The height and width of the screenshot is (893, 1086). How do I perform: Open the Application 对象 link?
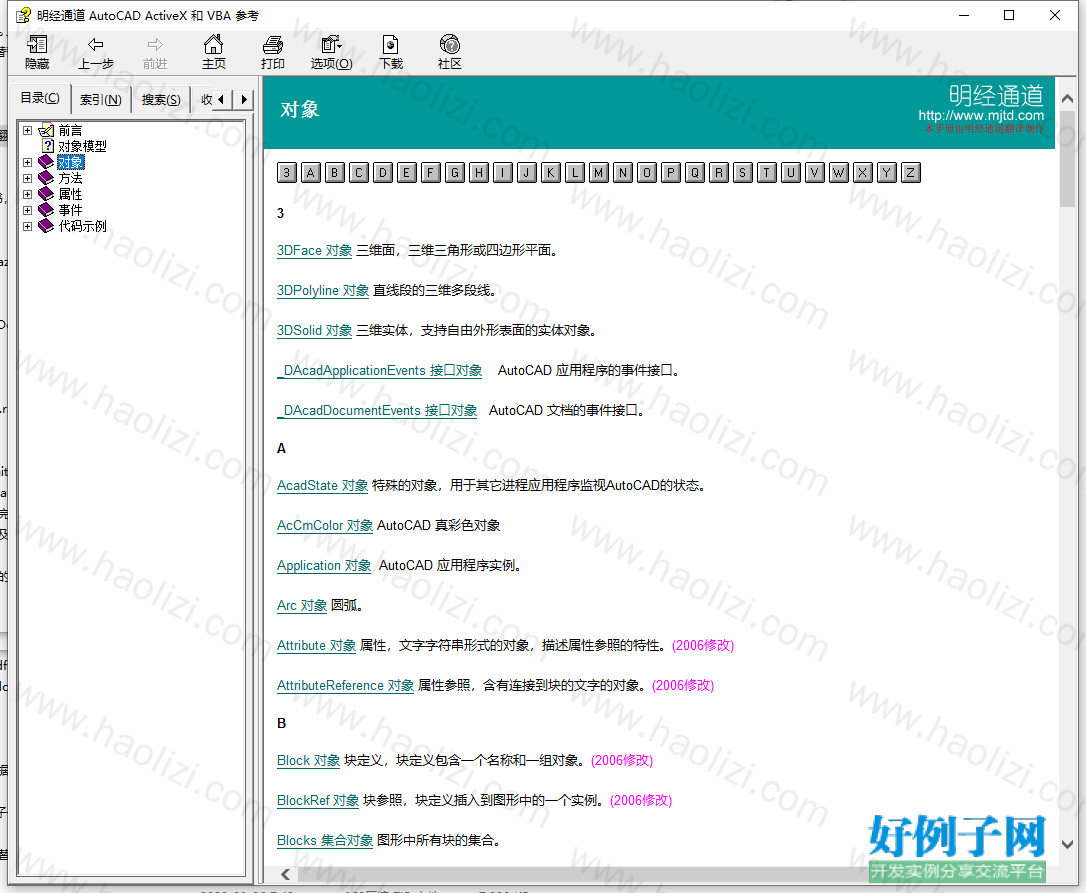pyautogui.click(x=324, y=565)
